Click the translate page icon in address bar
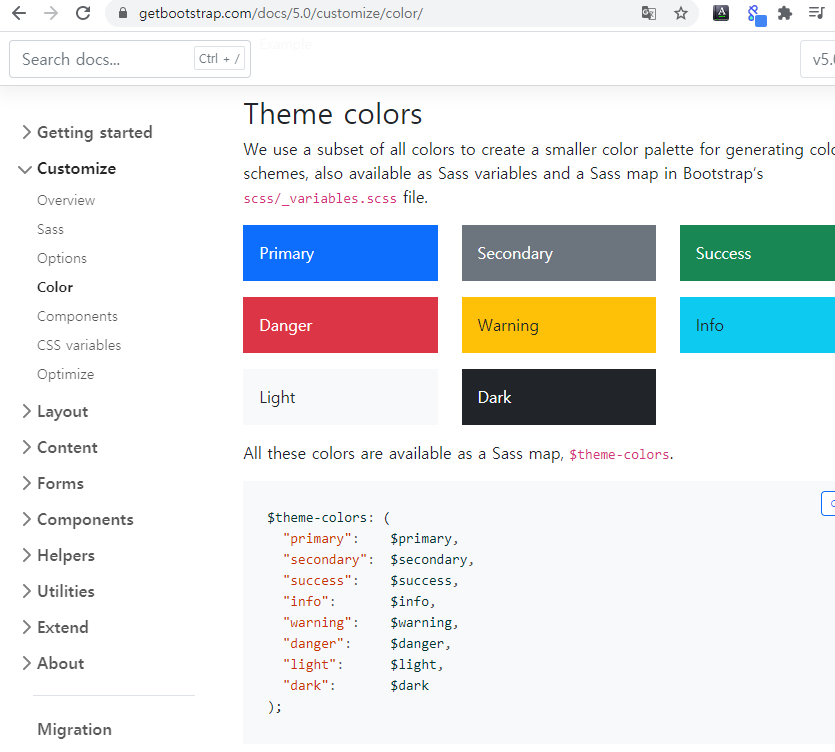835x752 pixels. (x=649, y=13)
